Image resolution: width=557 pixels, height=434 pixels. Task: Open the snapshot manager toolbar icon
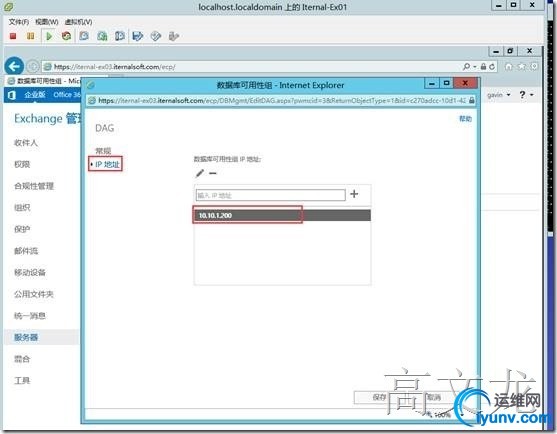coord(120,36)
